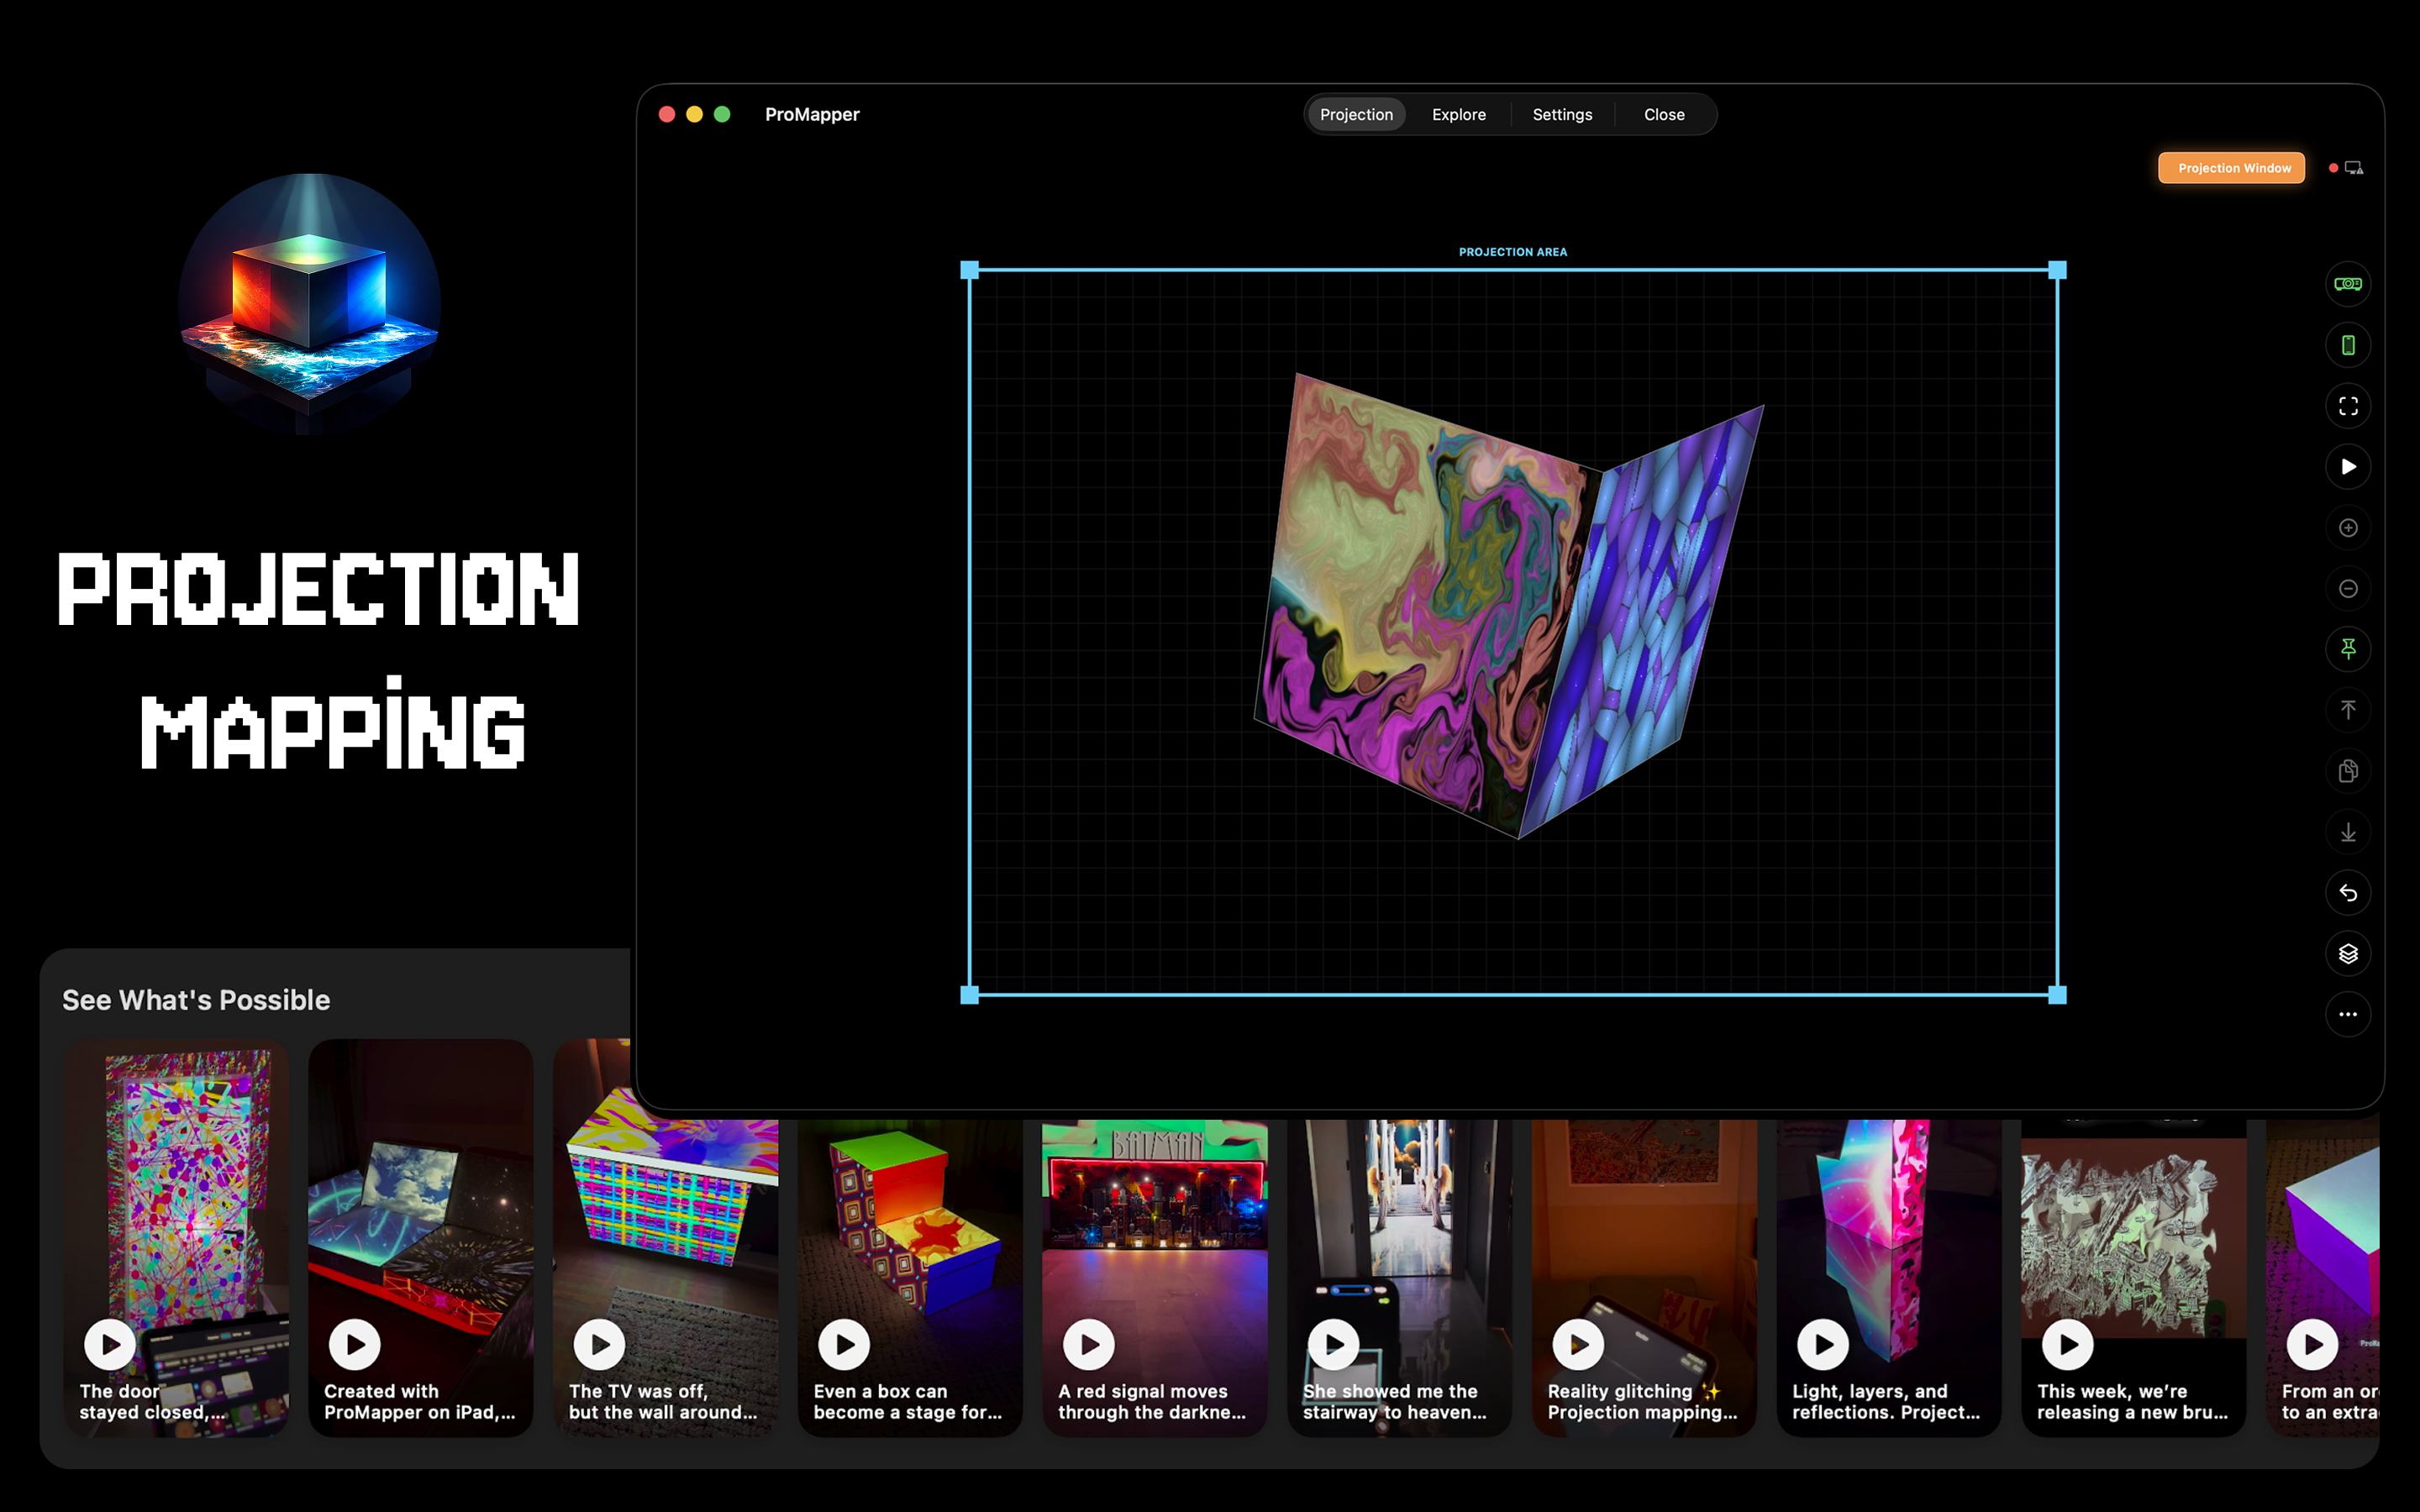Screen dimensions: 2420x1512
Task: Click the bring-to-top arrow icon
Action: [x=2347, y=710]
